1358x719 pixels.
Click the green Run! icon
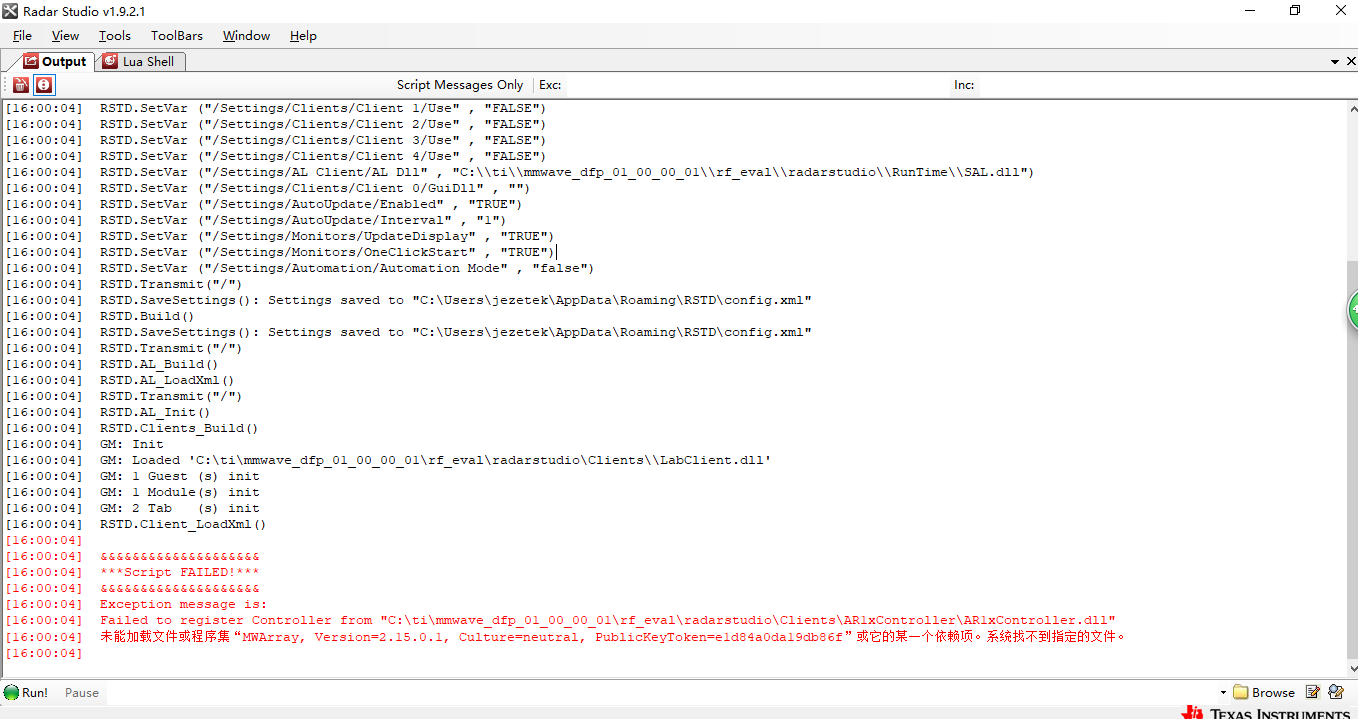coord(11,692)
